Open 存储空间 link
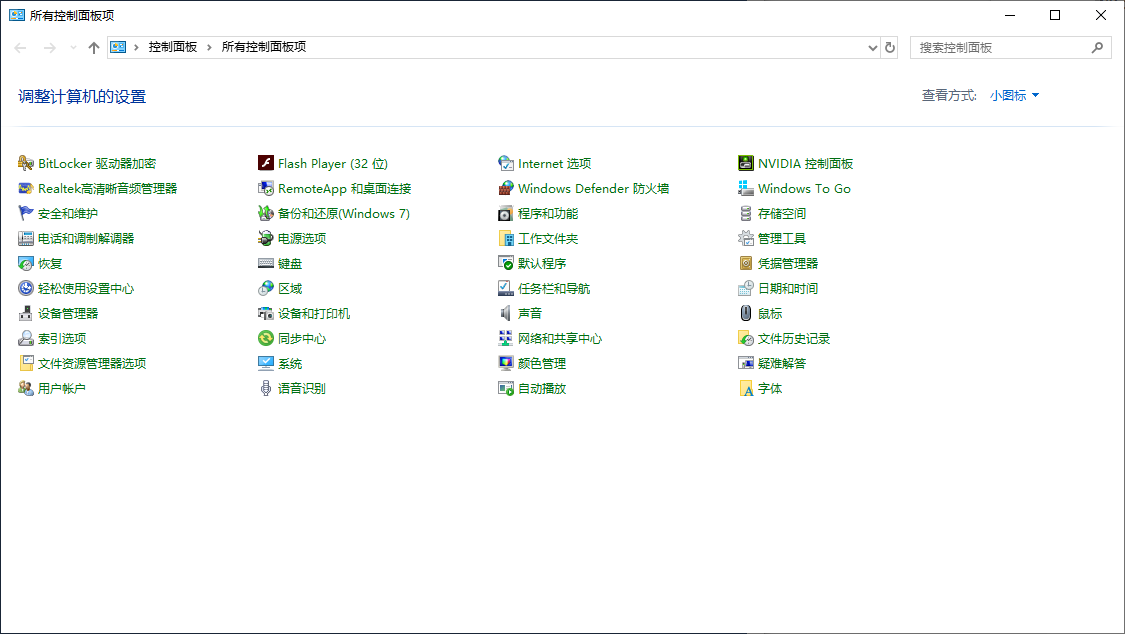 click(782, 214)
